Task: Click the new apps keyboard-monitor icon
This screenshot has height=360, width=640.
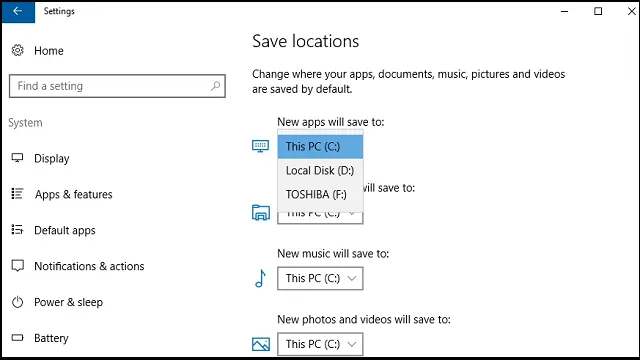Action: click(x=260, y=146)
